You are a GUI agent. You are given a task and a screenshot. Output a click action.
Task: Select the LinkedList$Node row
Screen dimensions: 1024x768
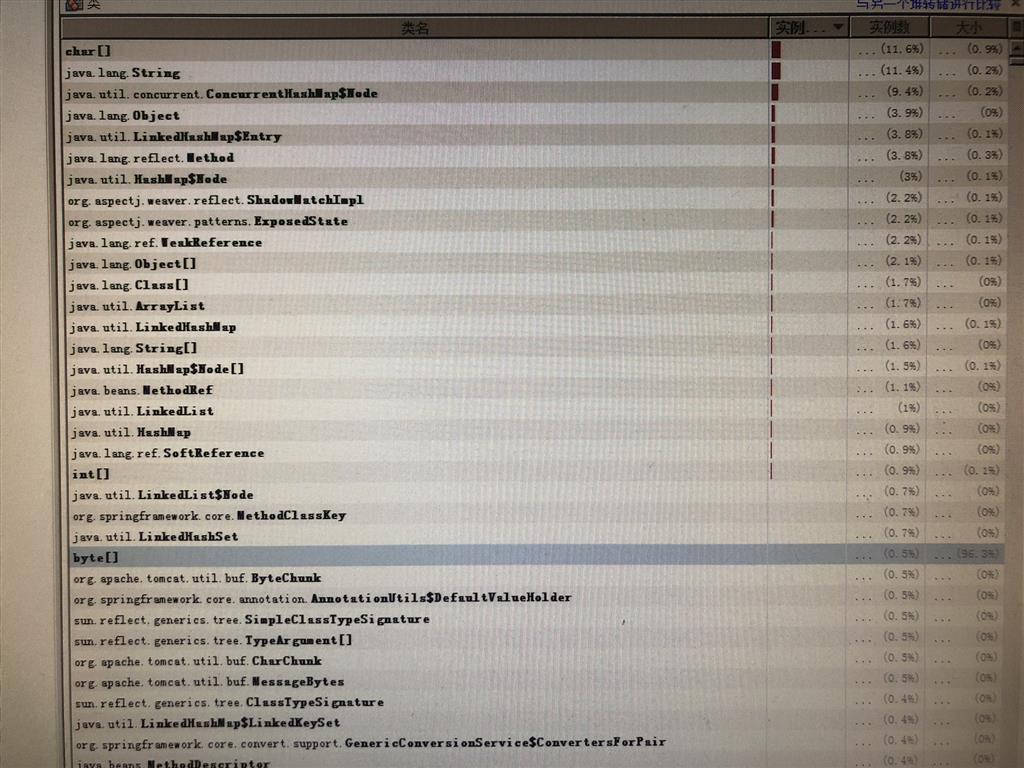click(x=536, y=494)
